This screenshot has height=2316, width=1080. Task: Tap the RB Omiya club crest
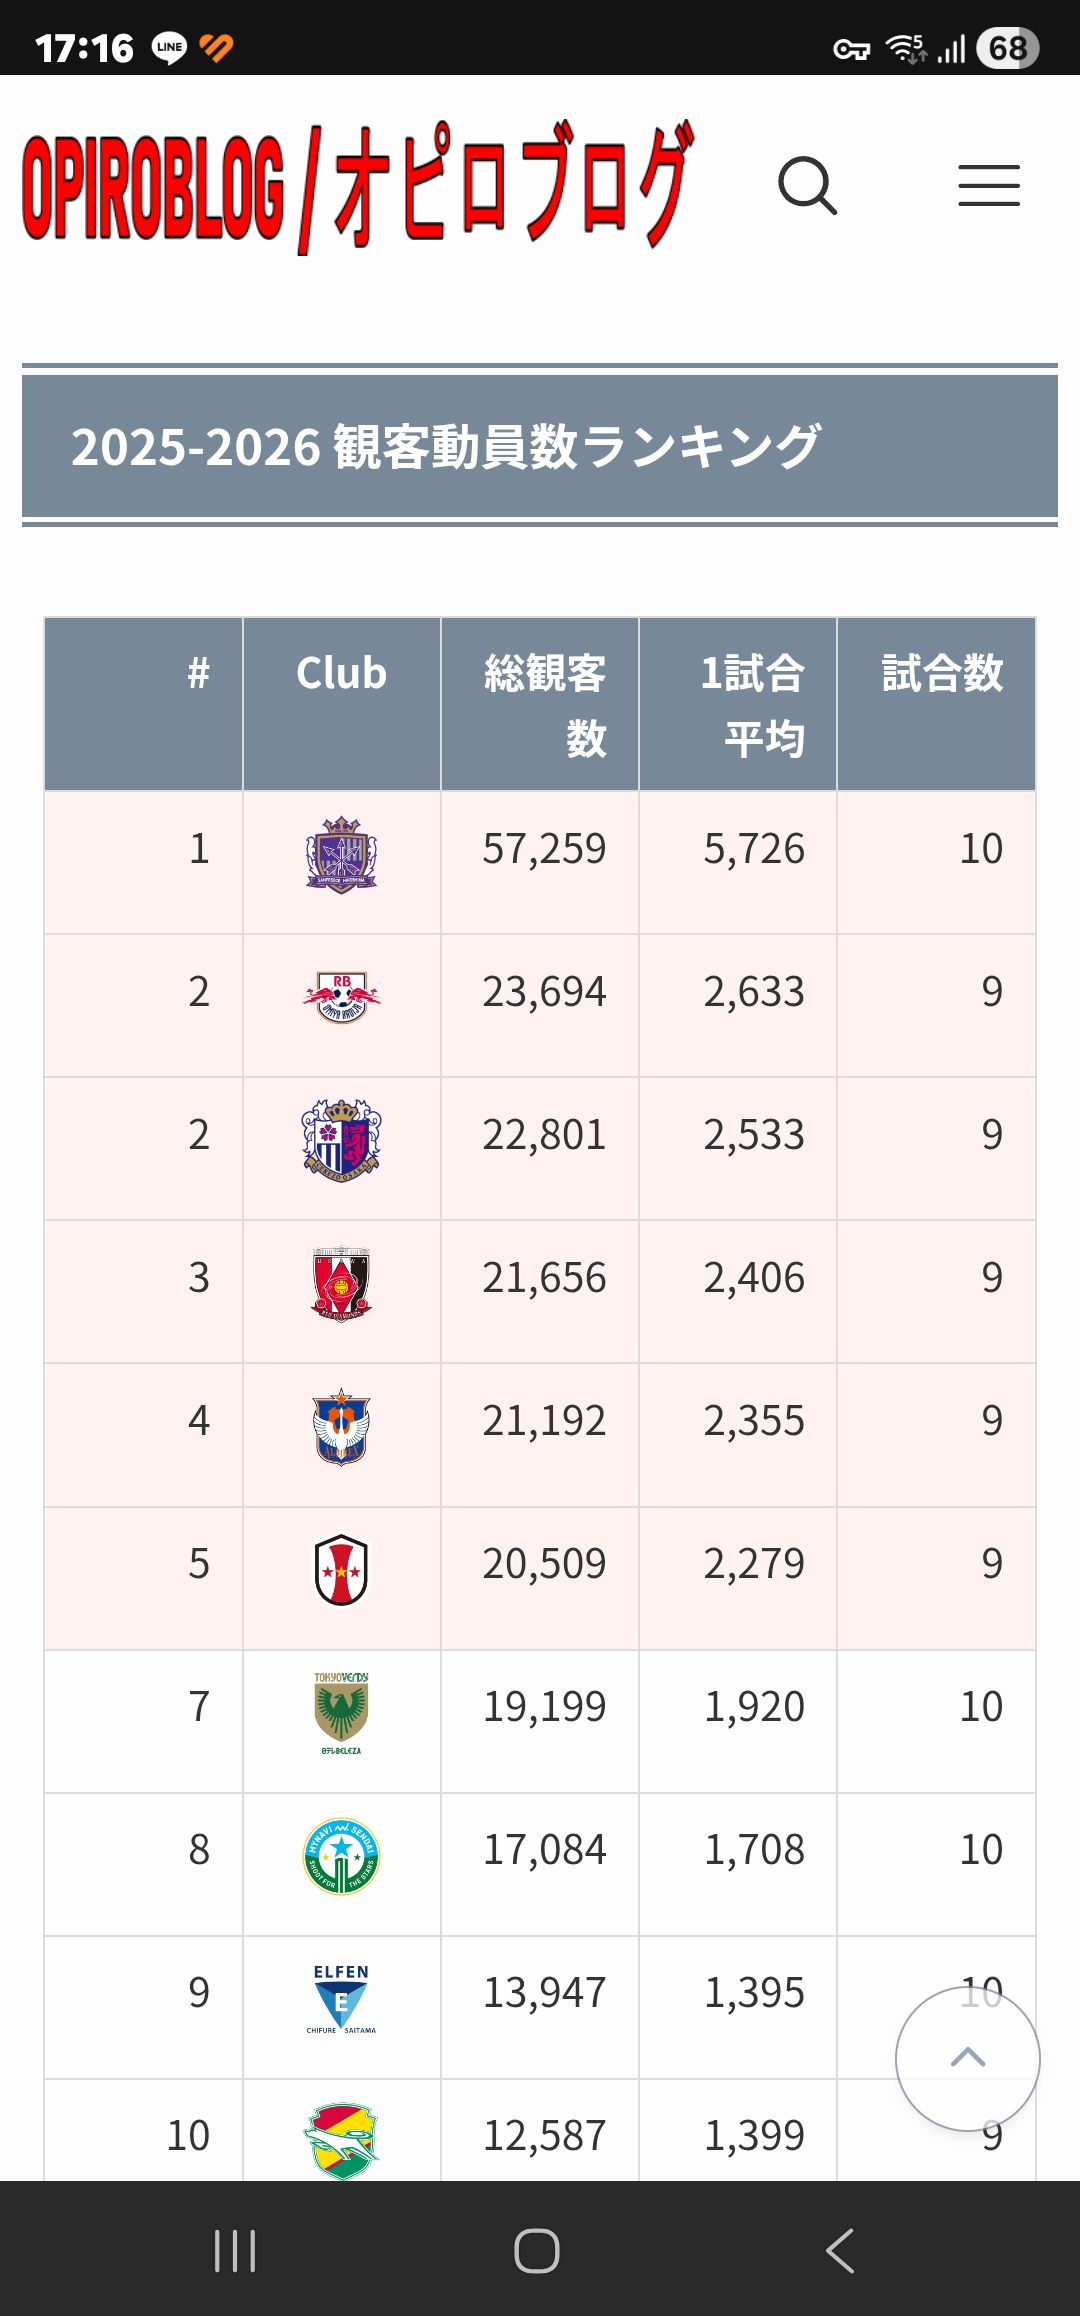tap(341, 997)
